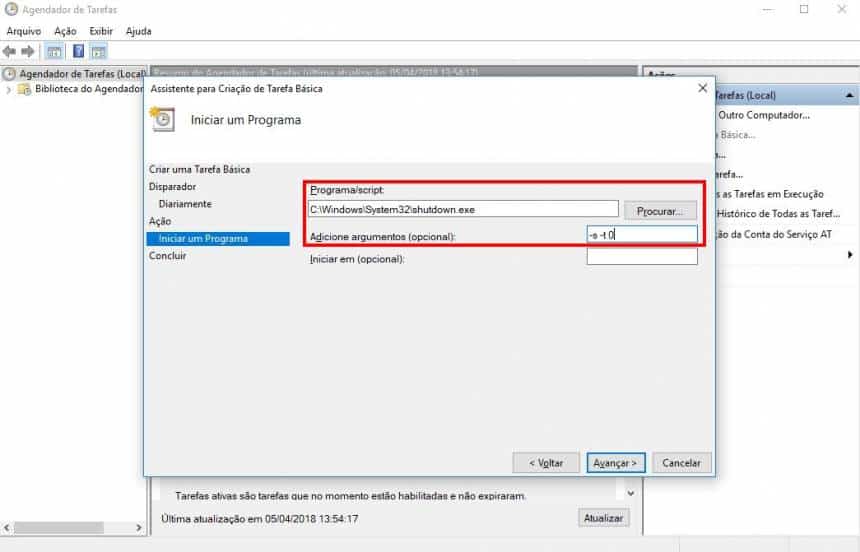Click the Avançar > button
The image size is (860, 552).
click(615, 463)
